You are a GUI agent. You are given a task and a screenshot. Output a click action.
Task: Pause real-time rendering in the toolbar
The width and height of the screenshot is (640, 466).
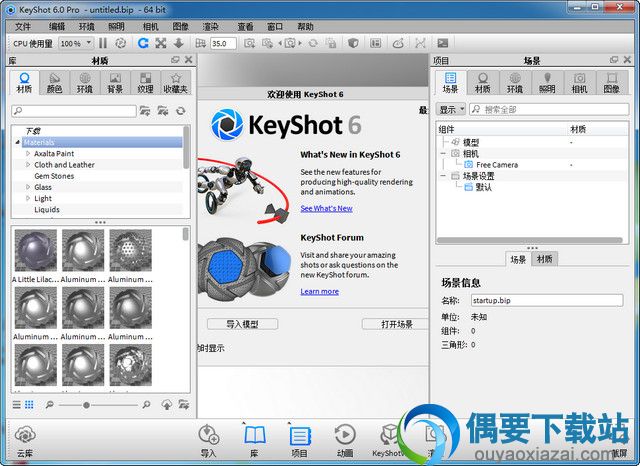click(103, 43)
